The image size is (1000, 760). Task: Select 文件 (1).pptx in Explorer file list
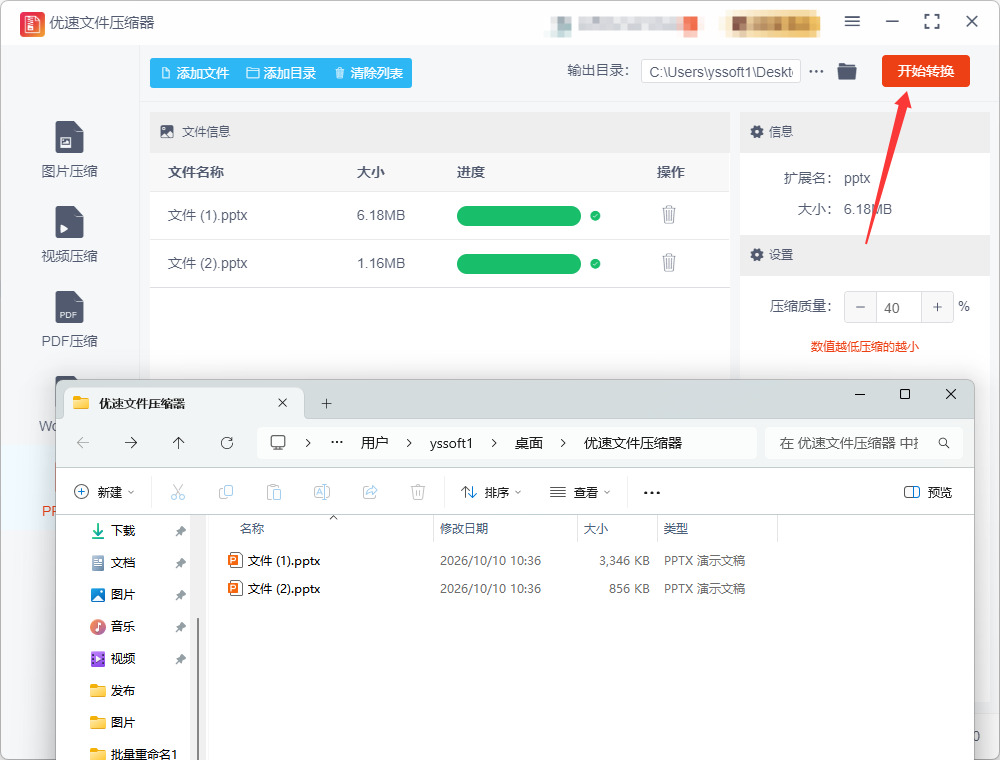[x=284, y=560]
